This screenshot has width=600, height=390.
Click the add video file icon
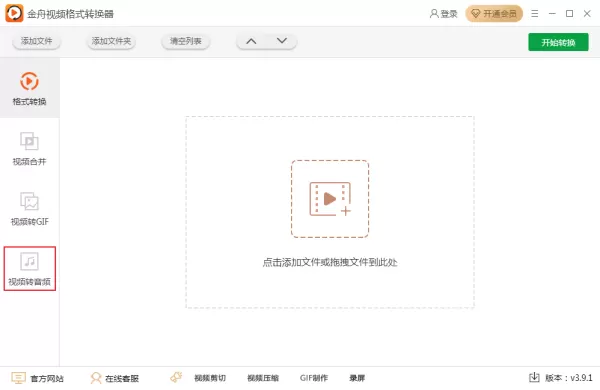[x=330, y=199]
